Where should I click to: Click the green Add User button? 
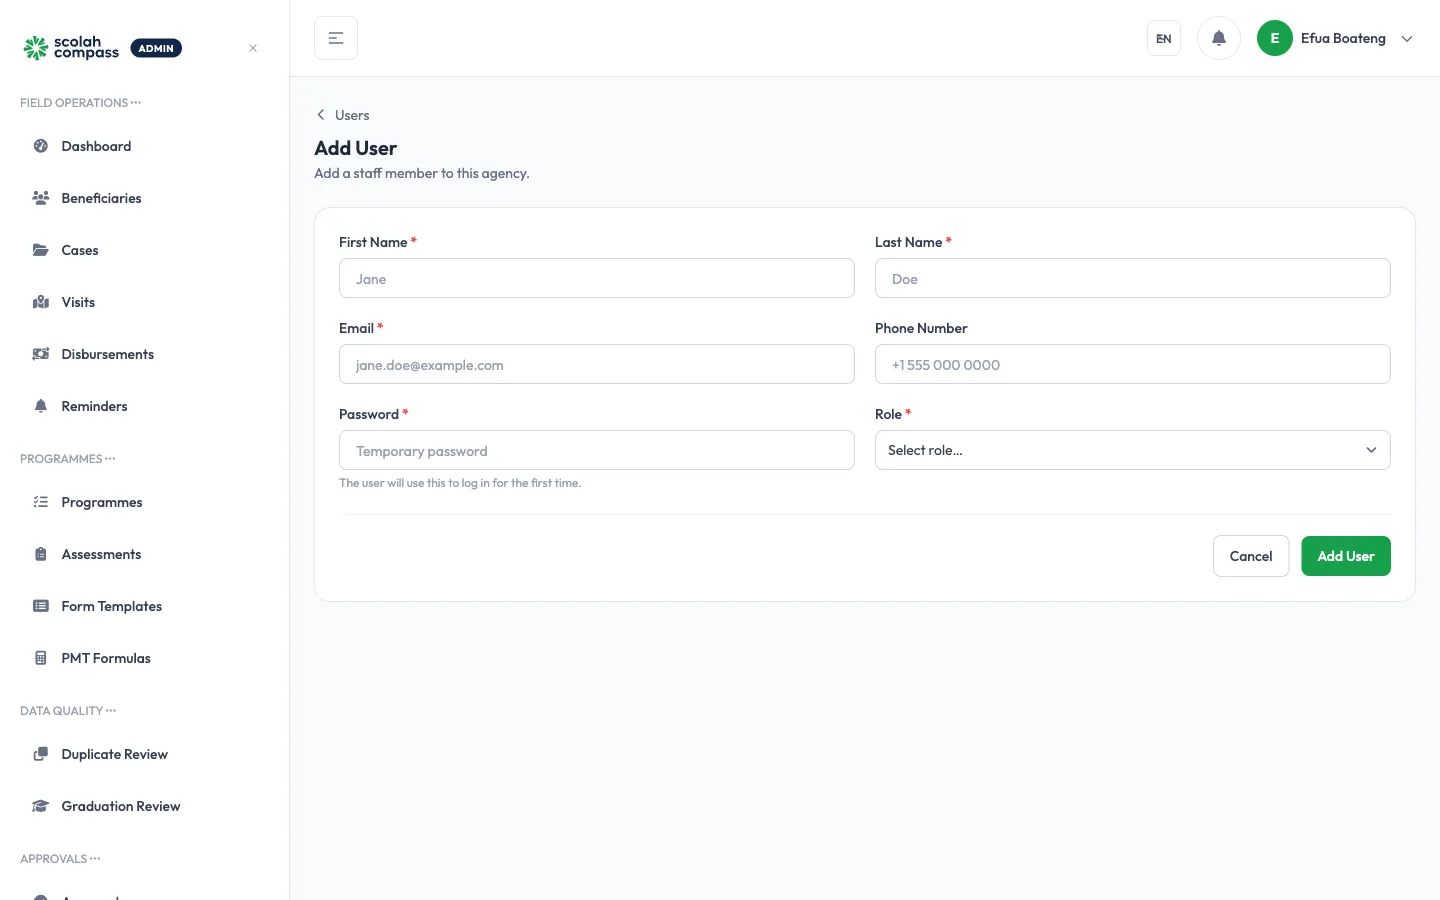(x=1345, y=556)
